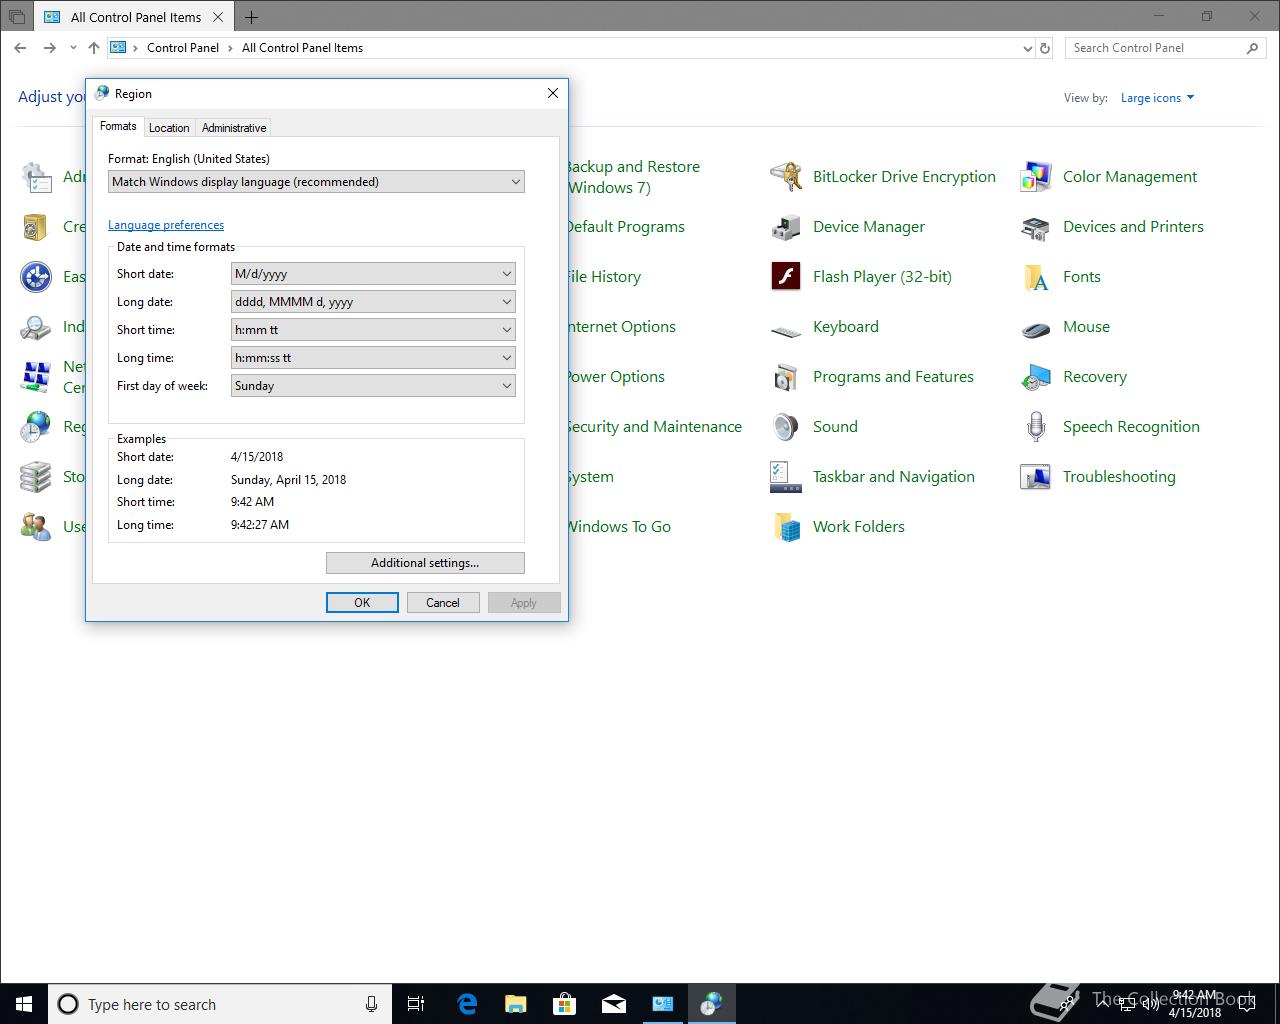The image size is (1280, 1024).
Task: Open Backup and Restore (Windows 7) item
Action: click(633, 177)
